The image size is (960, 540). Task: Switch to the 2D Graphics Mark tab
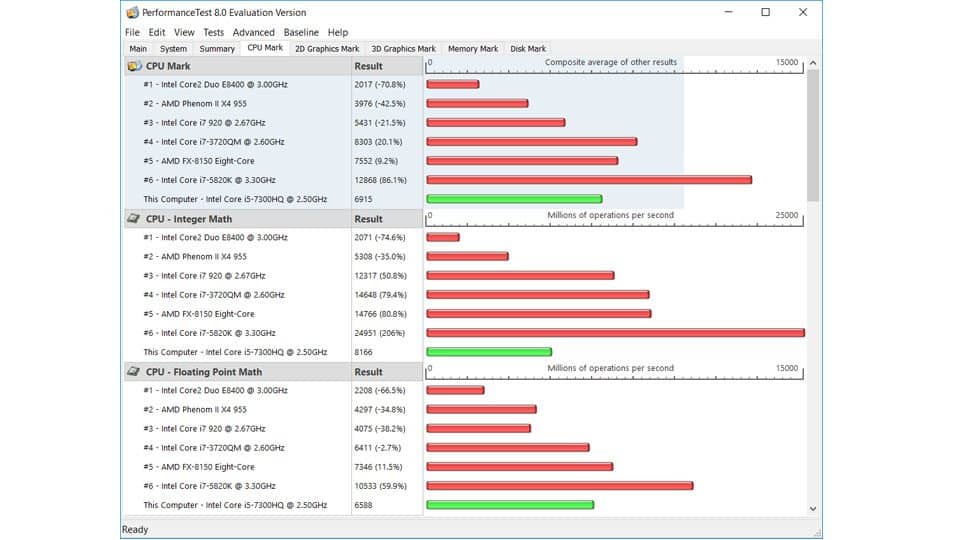(327, 48)
